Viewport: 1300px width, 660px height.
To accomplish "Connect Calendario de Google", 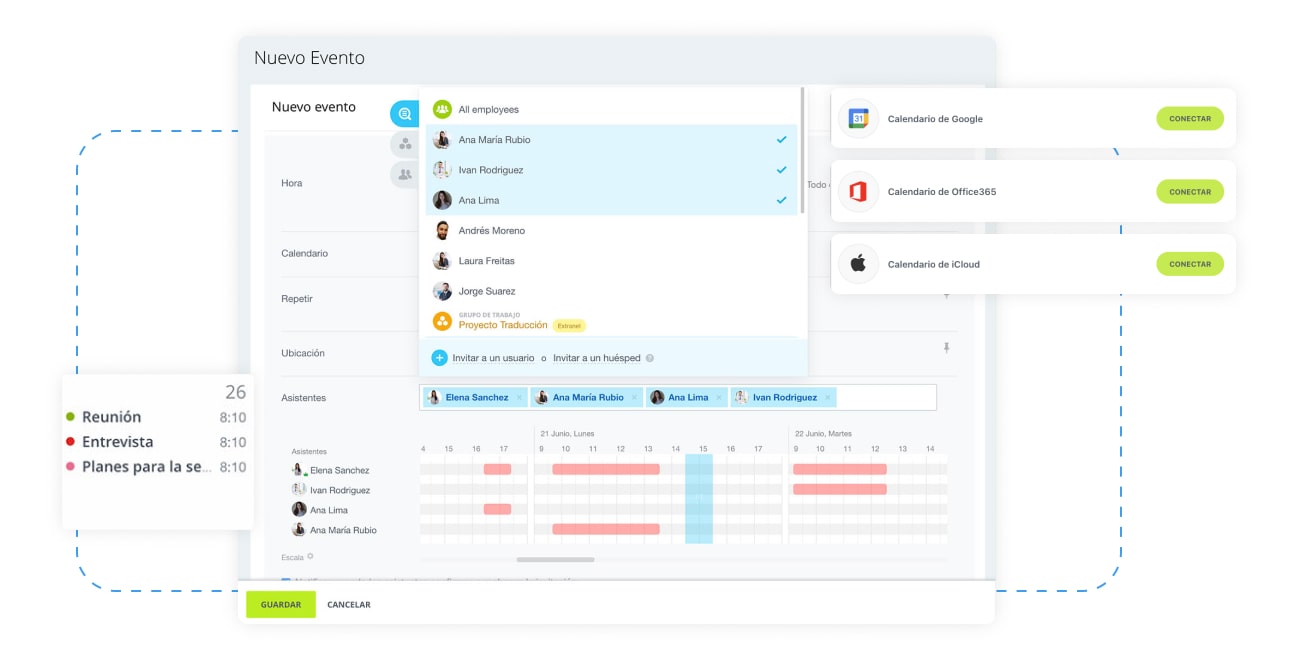I will 1189,119.
